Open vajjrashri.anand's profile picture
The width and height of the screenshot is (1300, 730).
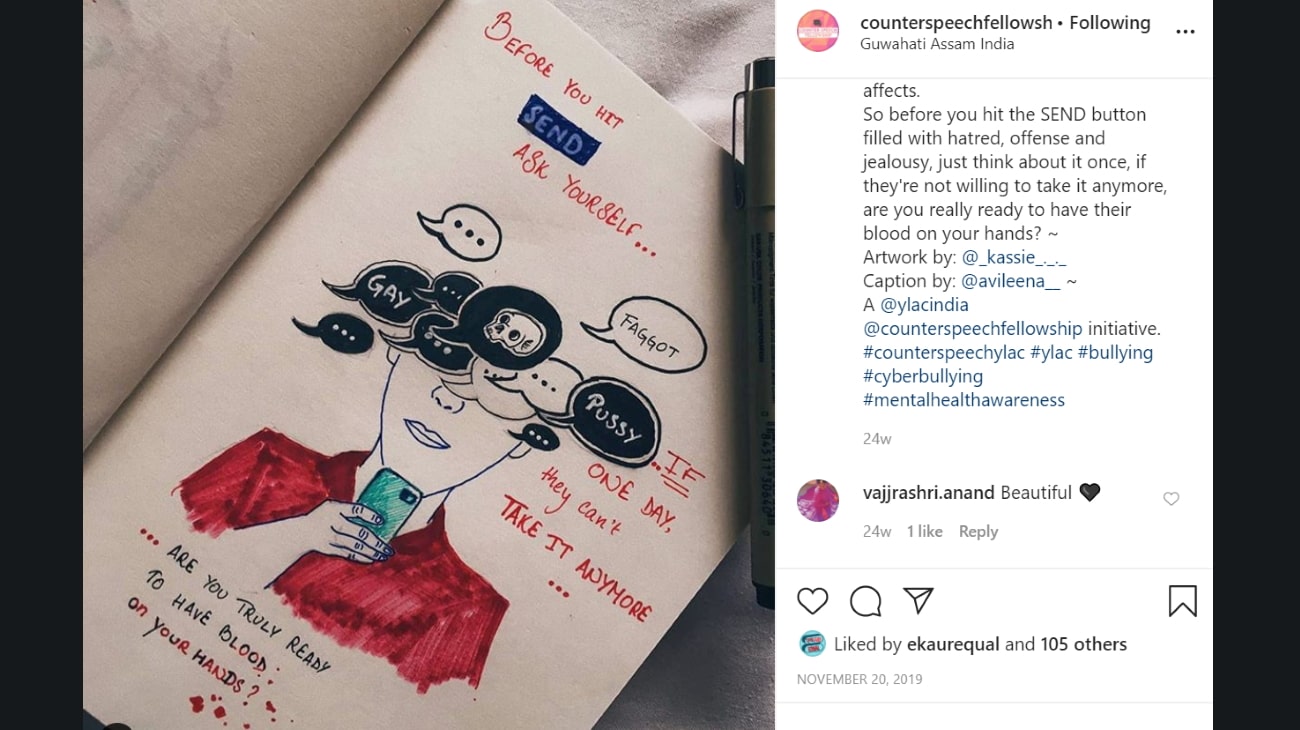[818, 500]
